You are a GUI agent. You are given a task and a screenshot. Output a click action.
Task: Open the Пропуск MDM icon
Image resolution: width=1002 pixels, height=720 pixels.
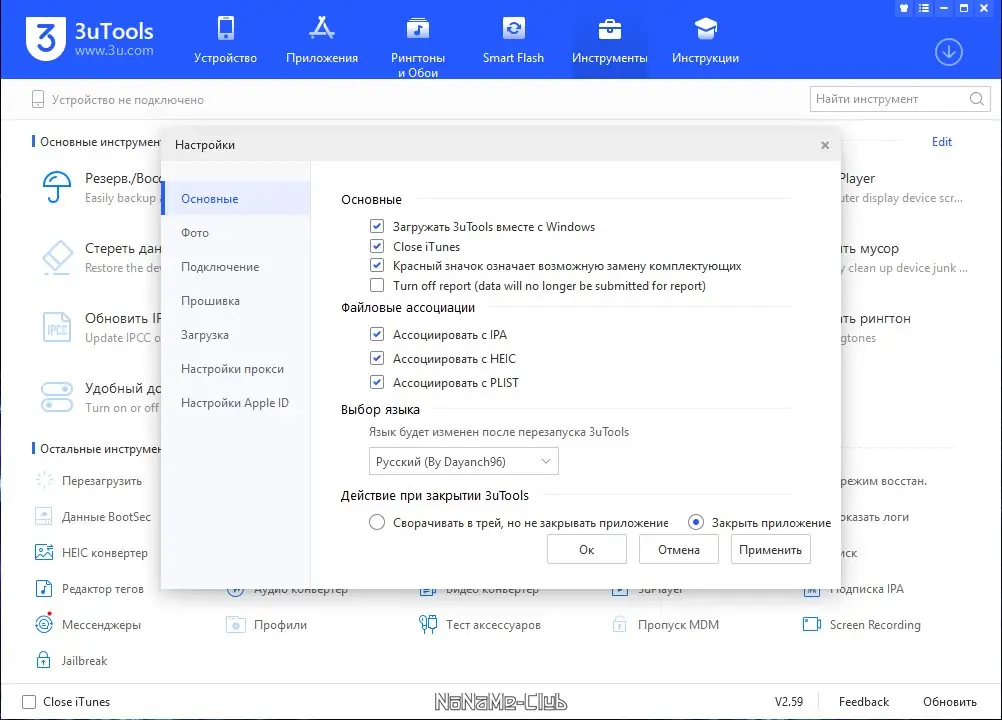click(619, 624)
